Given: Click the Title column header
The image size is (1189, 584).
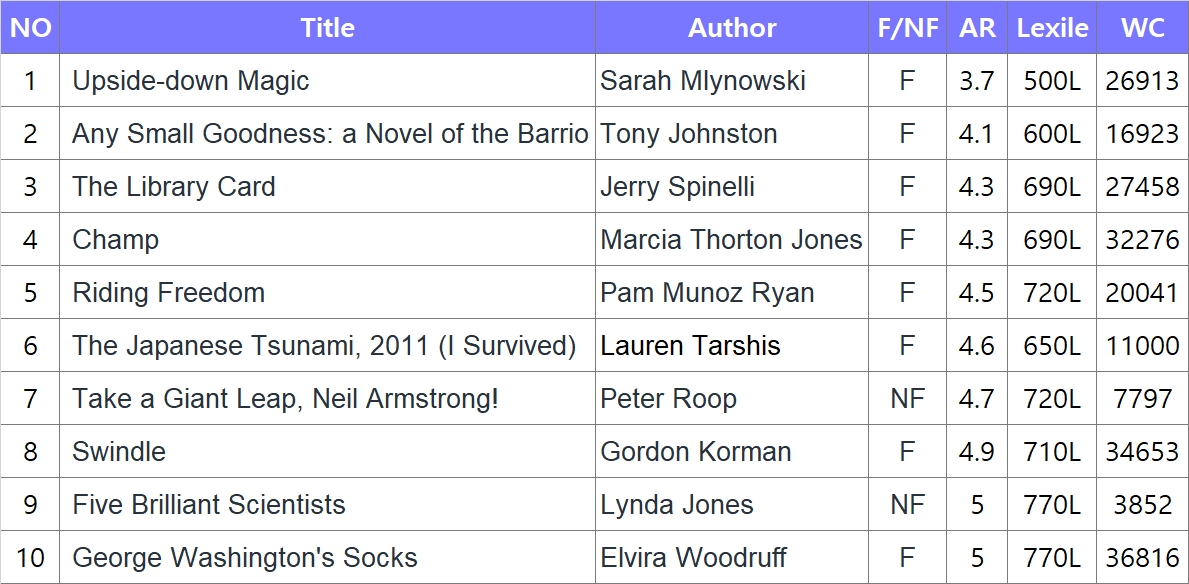Looking at the screenshot, I should tap(327, 28).
